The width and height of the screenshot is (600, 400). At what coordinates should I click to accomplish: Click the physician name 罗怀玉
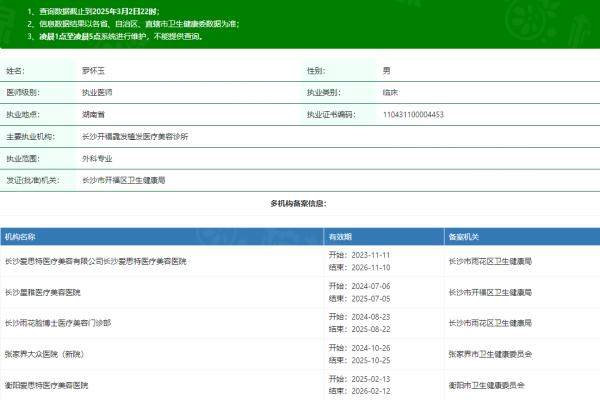[x=93, y=71]
